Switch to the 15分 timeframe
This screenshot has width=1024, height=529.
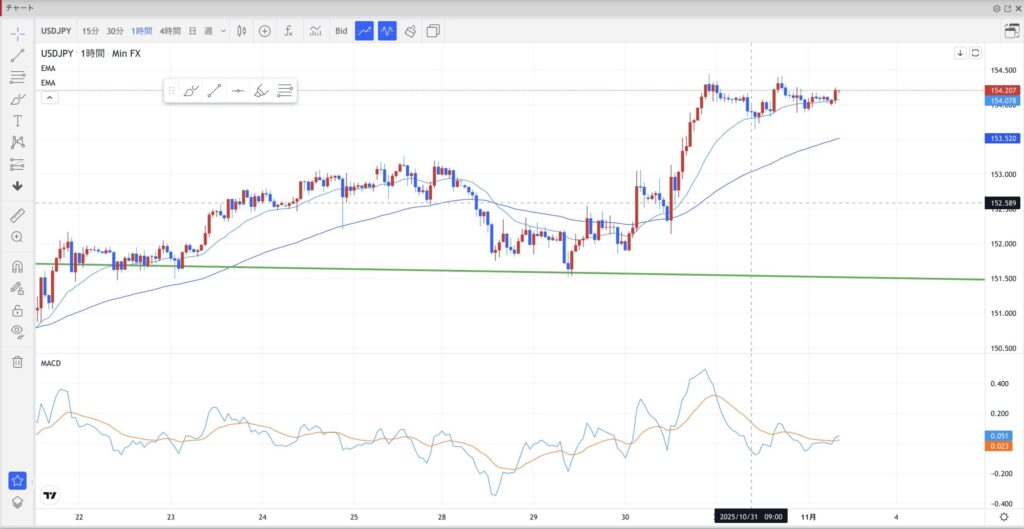[x=90, y=31]
